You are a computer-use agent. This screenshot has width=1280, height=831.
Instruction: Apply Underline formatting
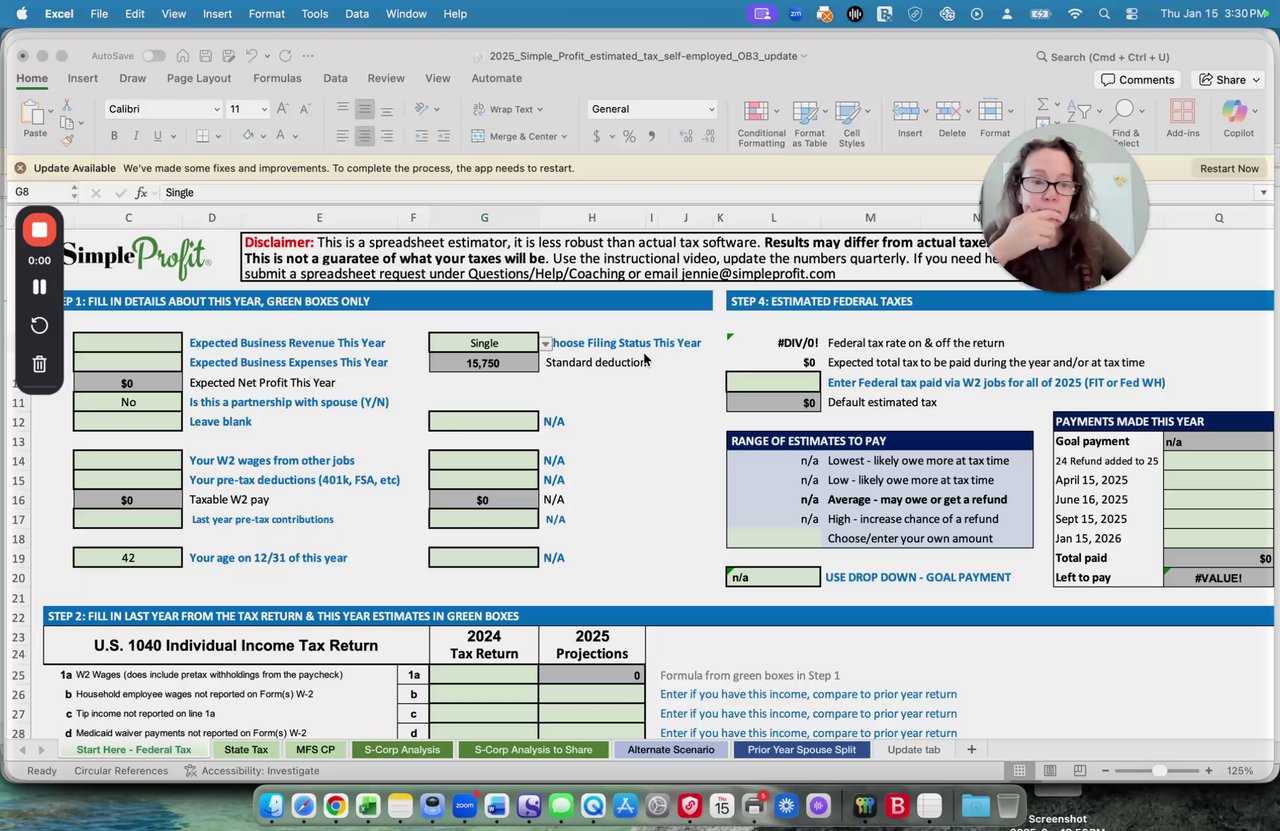[158, 136]
